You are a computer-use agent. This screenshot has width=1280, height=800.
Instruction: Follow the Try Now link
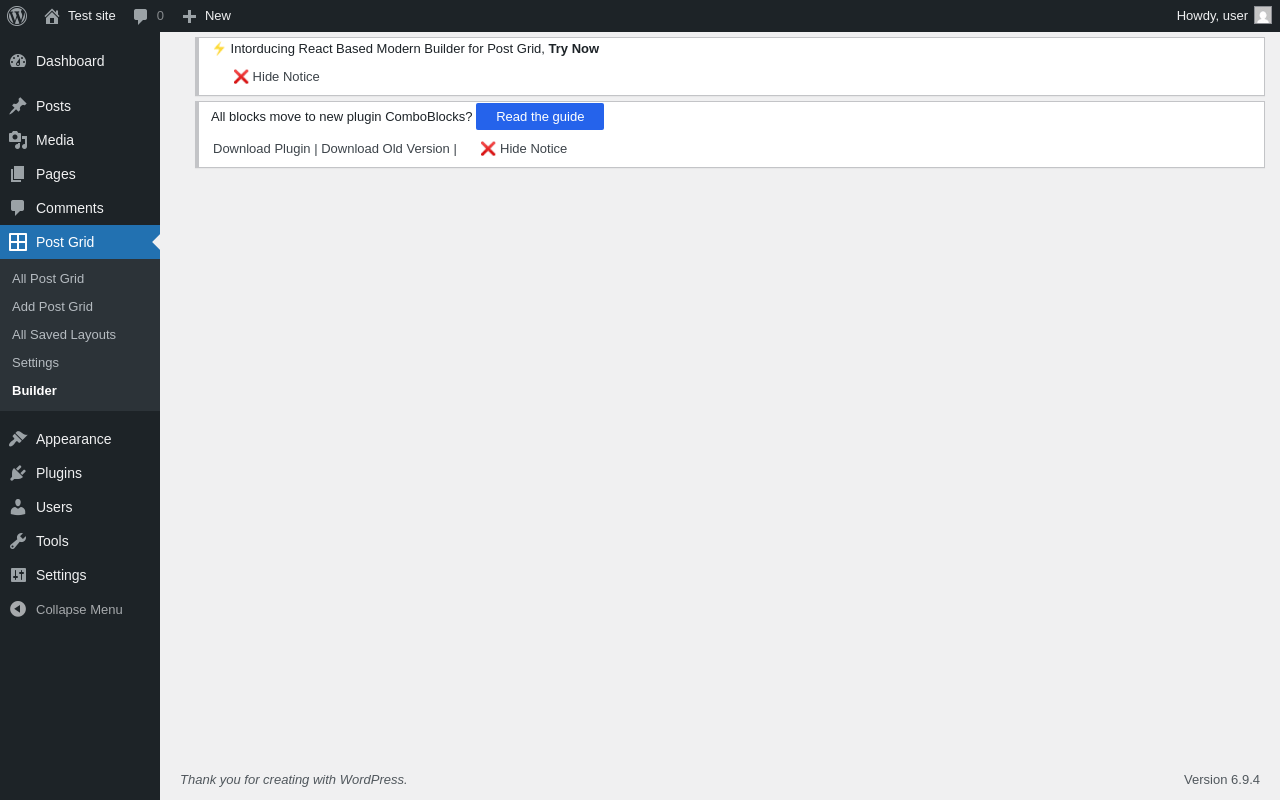[x=574, y=48]
